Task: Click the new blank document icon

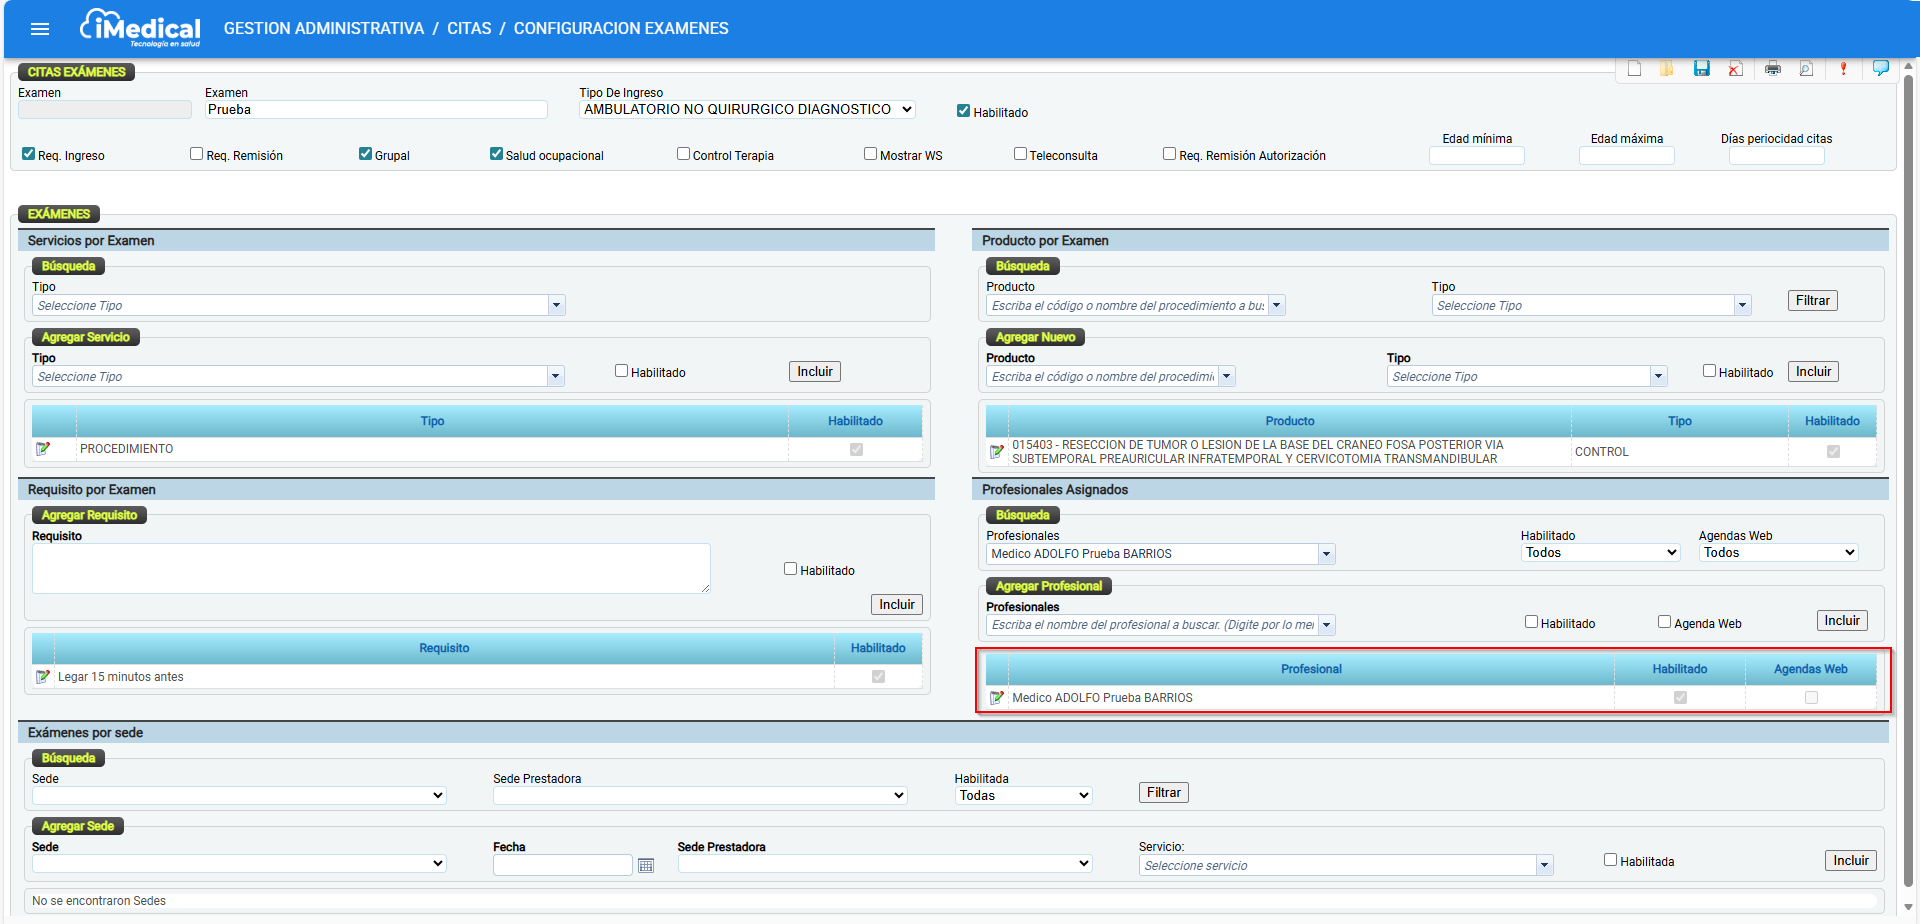Action: point(1634,68)
